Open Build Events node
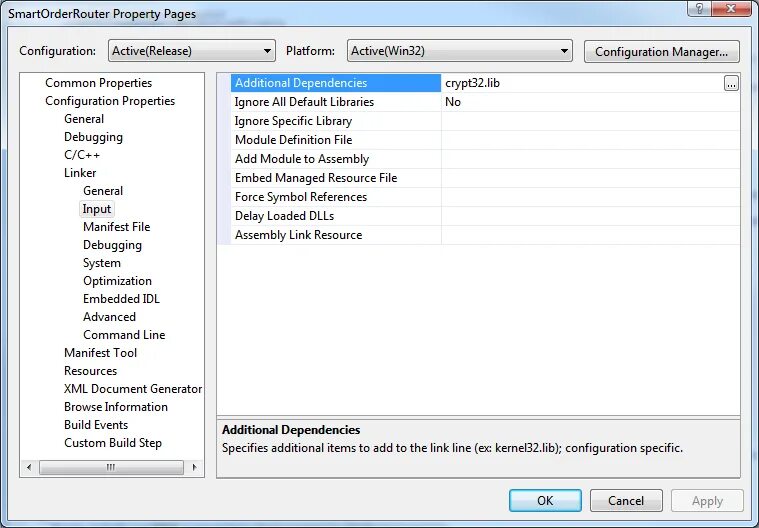Viewport: 759px width, 528px height. (96, 424)
